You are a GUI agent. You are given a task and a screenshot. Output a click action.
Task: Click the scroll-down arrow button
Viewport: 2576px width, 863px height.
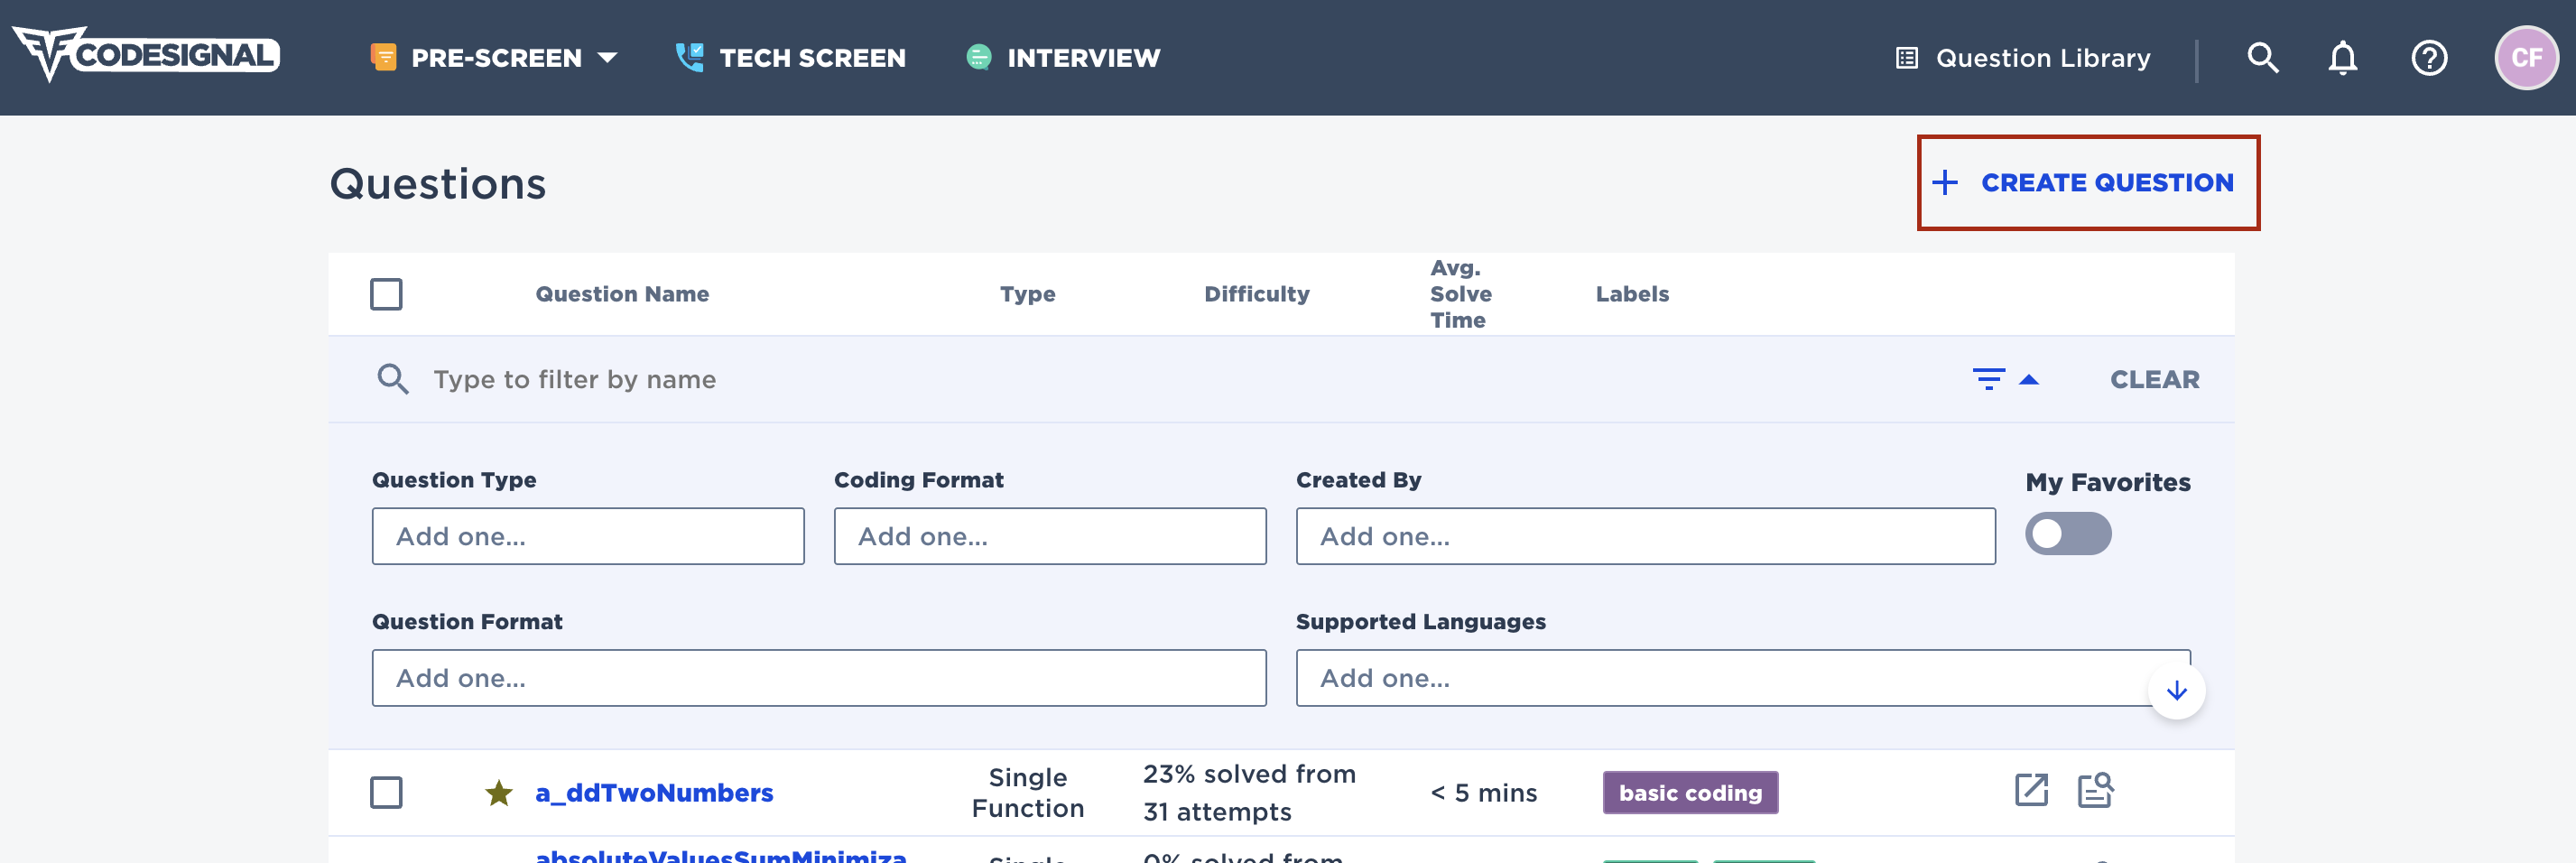click(2177, 691)
